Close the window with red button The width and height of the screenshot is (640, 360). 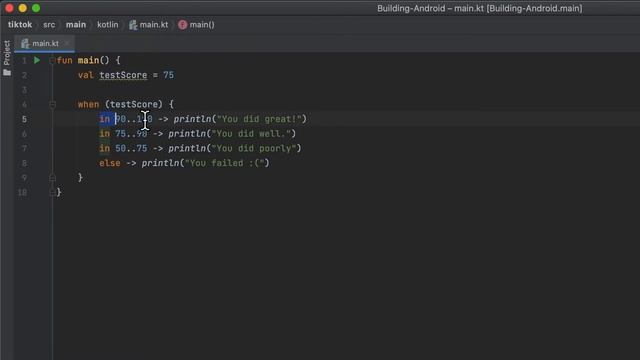[9, 8]
